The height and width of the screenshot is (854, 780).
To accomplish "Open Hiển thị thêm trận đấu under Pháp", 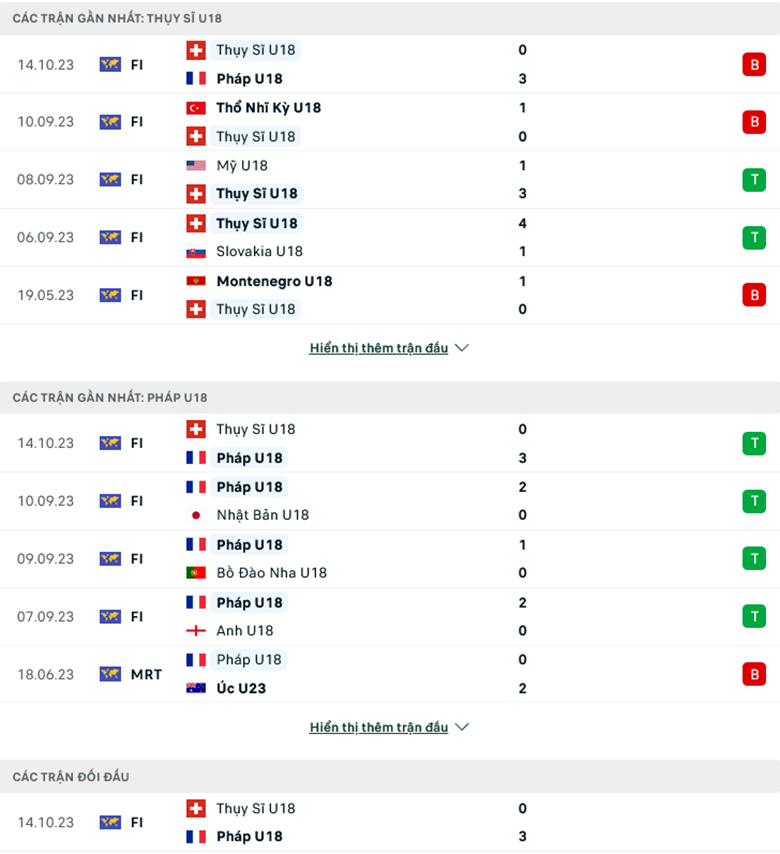I will [379, 728].
